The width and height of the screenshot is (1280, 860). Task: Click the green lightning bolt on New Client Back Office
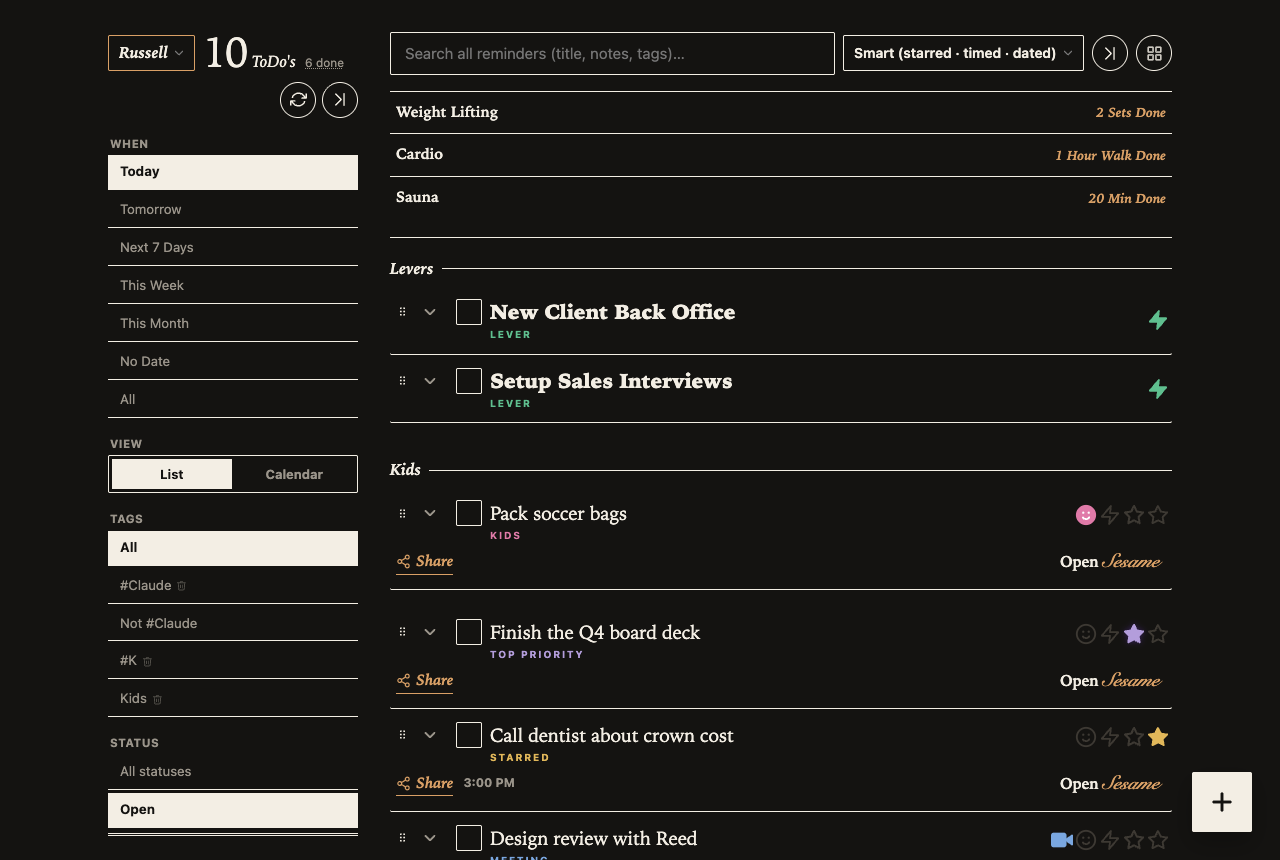coord(1158,320)
